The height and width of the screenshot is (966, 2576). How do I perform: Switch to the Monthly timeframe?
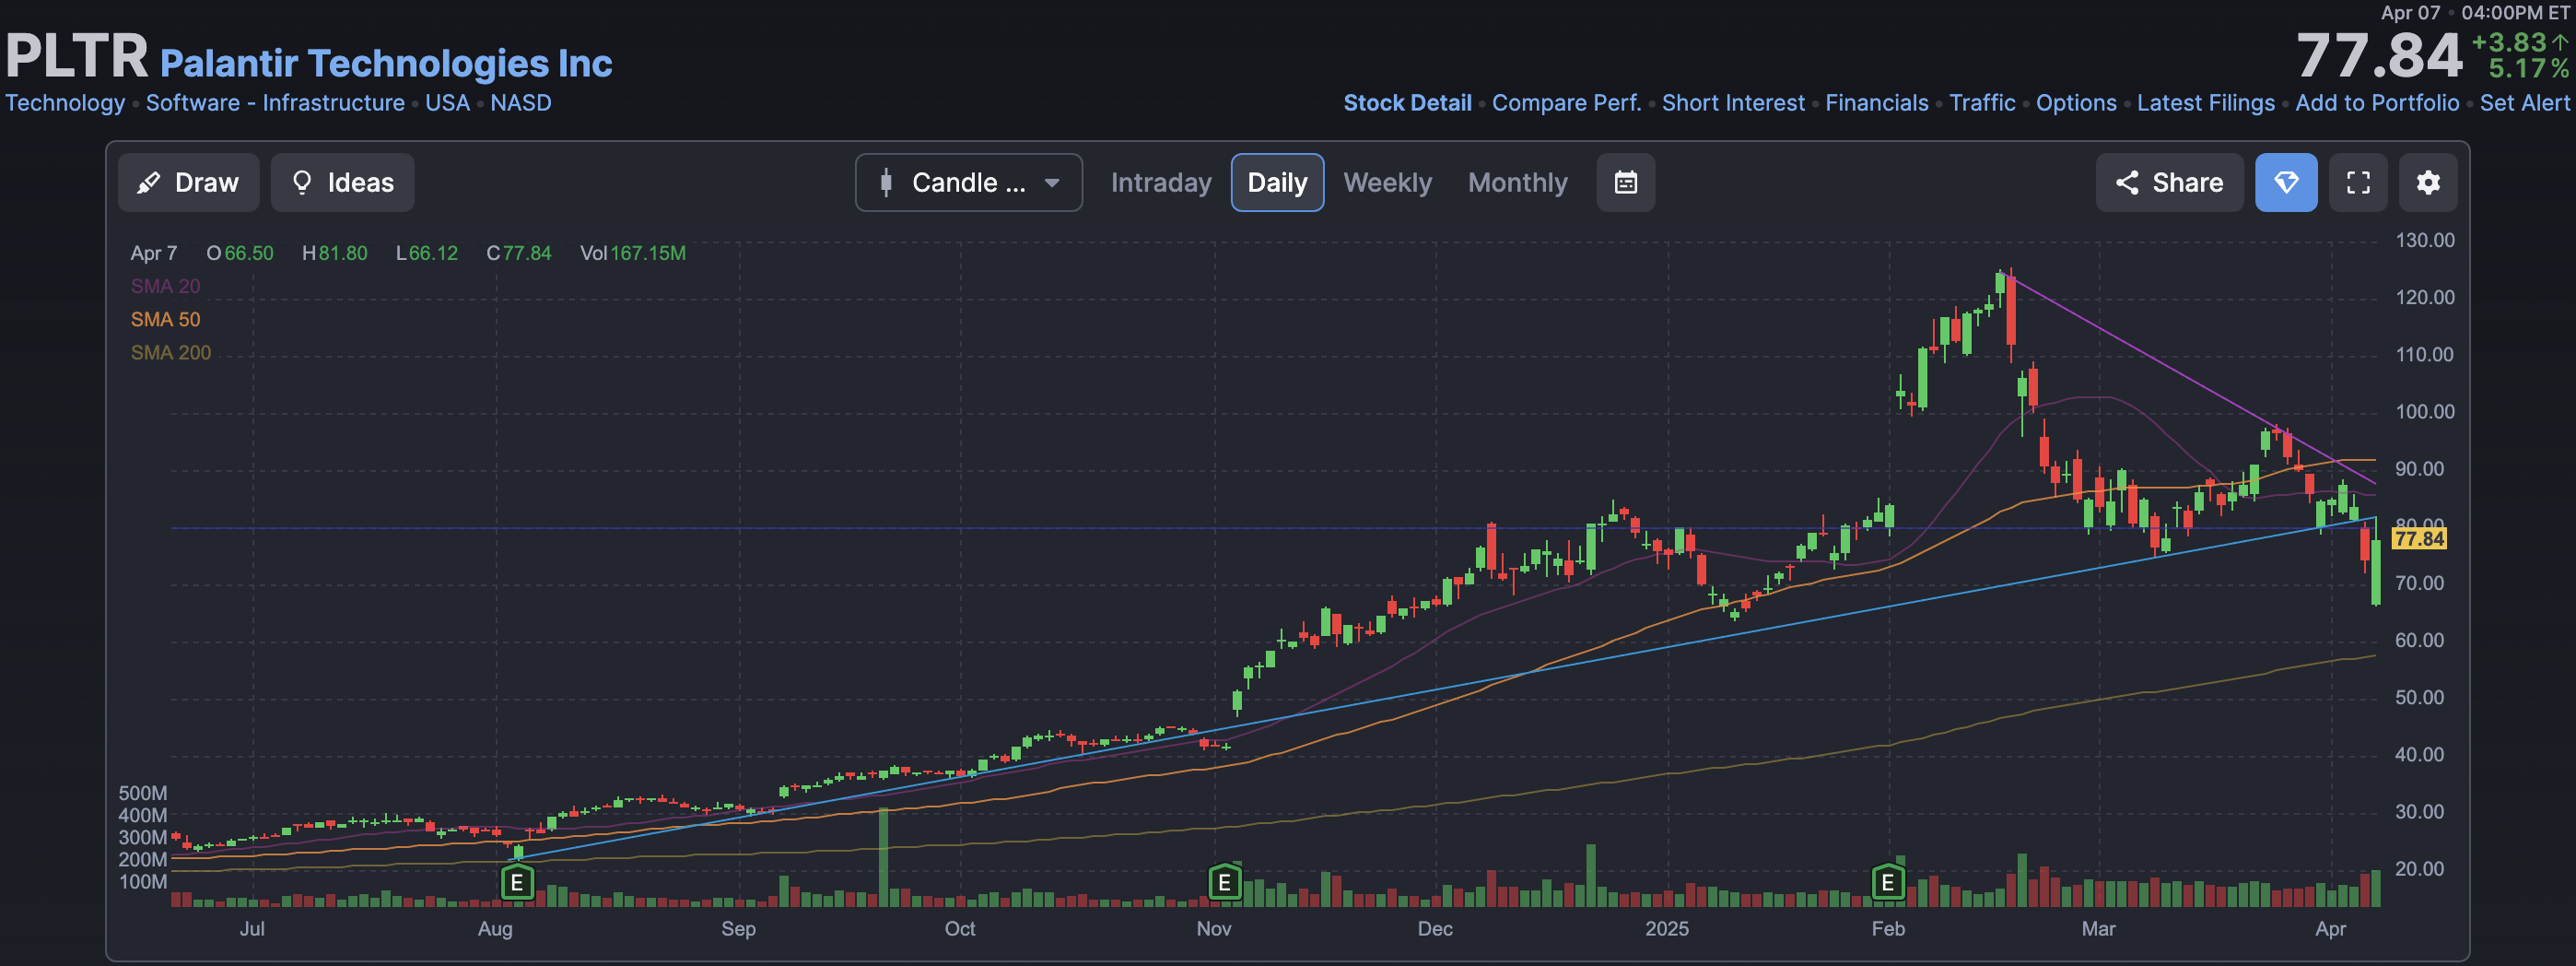coord(1517,182)
